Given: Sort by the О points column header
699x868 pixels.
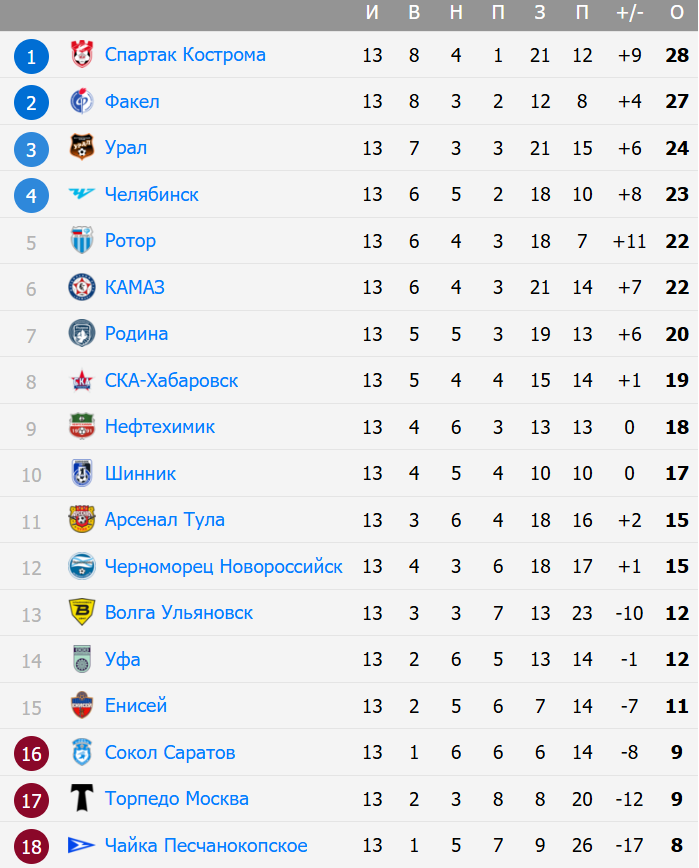Looking at the screenshot, I should coord(677,13).
